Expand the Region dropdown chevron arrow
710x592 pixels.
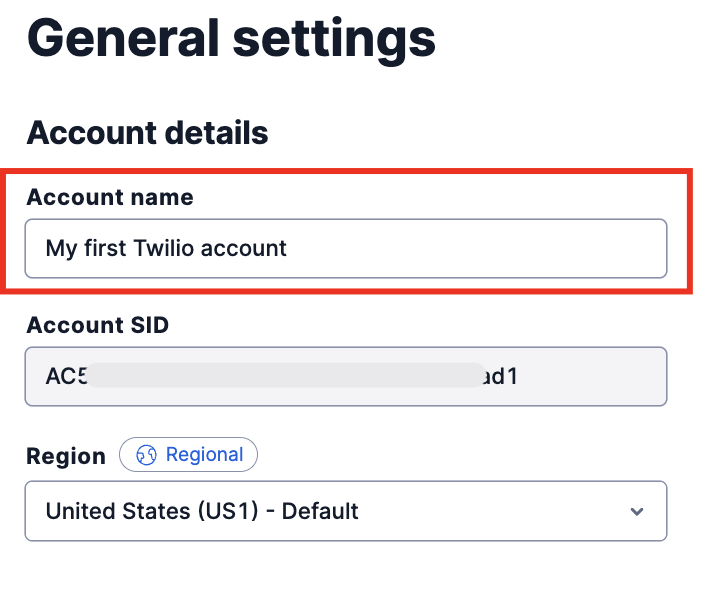point(637,512)
